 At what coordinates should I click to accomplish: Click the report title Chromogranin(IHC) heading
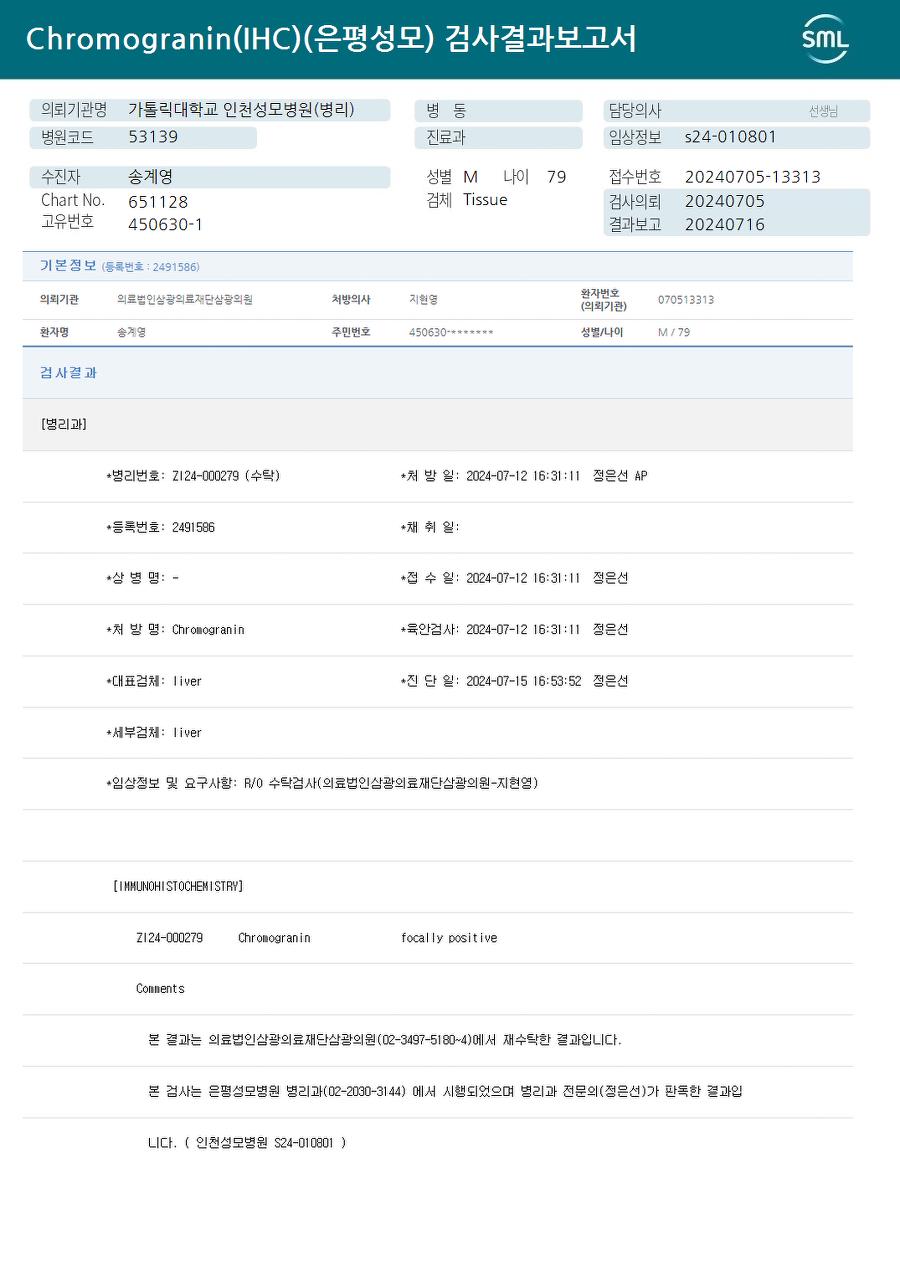coord(330,39)
